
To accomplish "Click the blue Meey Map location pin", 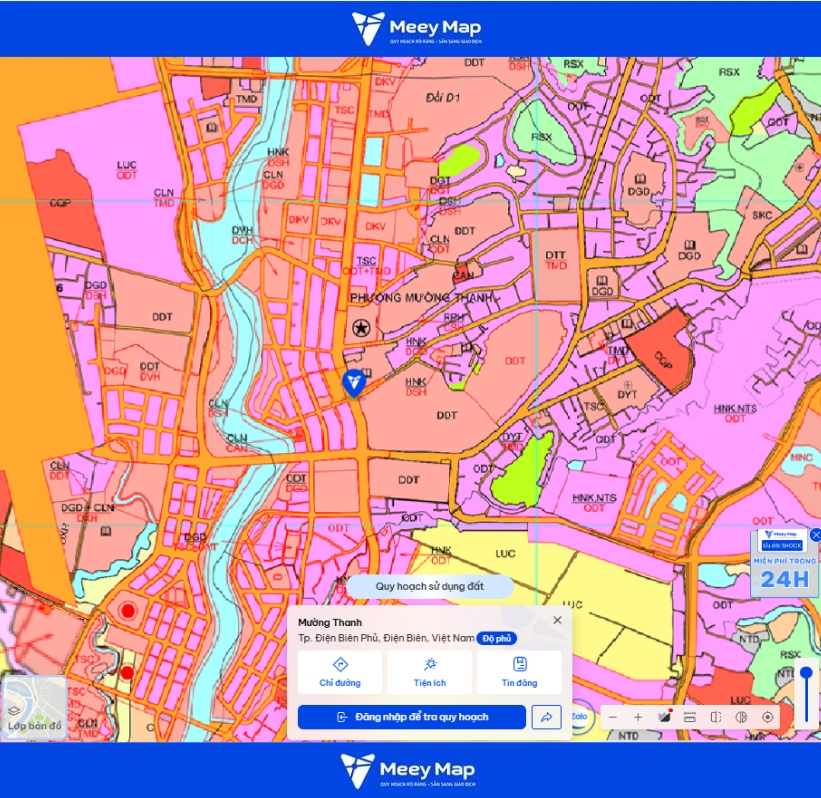I will [354, 383].
